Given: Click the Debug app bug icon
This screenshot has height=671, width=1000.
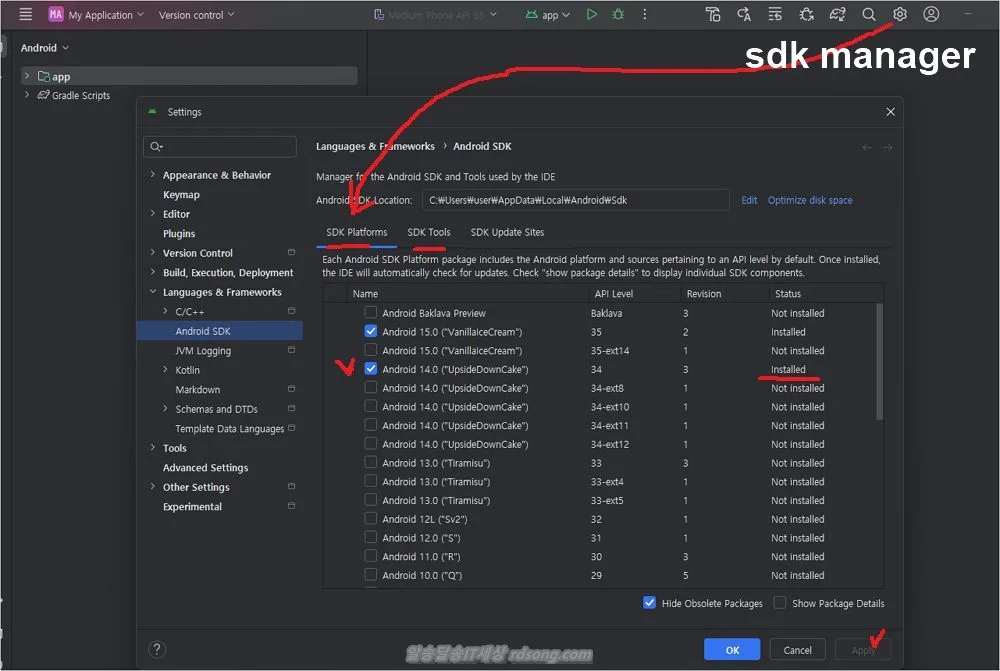Looking at the screenshot, I should click(618, 15).
